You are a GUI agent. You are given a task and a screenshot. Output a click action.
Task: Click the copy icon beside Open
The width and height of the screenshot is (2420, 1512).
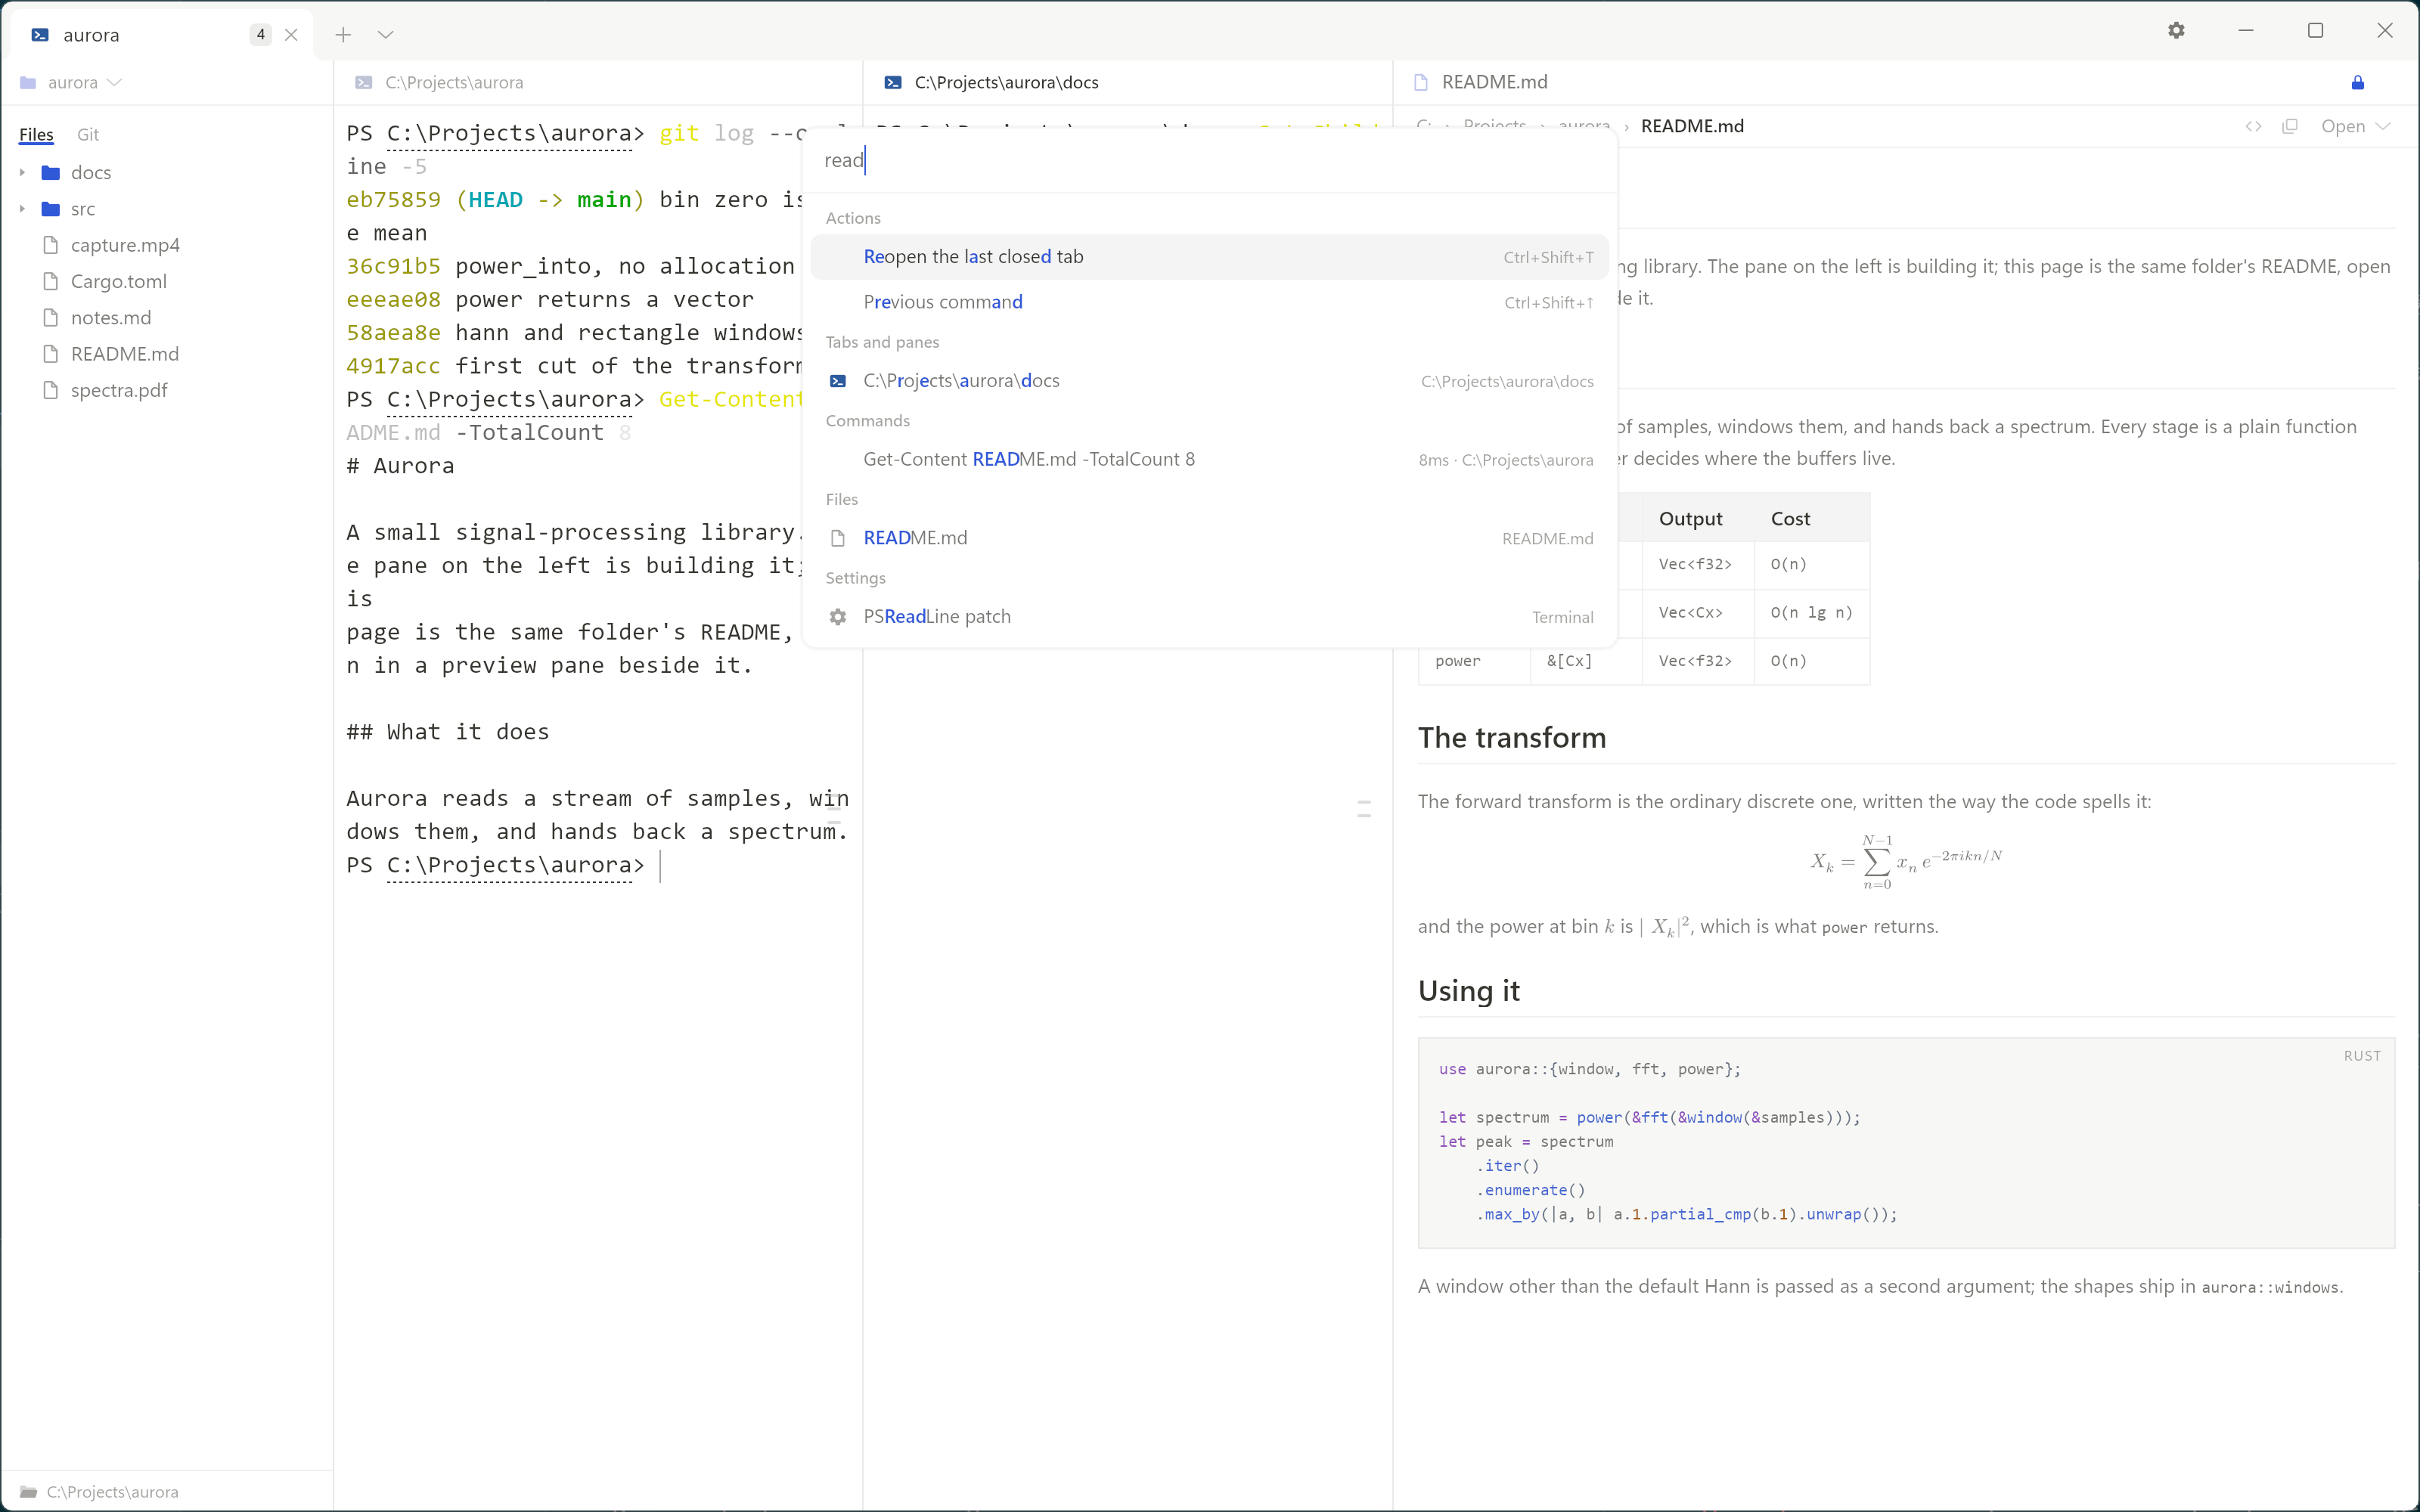pyautogui.click(x=2290, y=126)
